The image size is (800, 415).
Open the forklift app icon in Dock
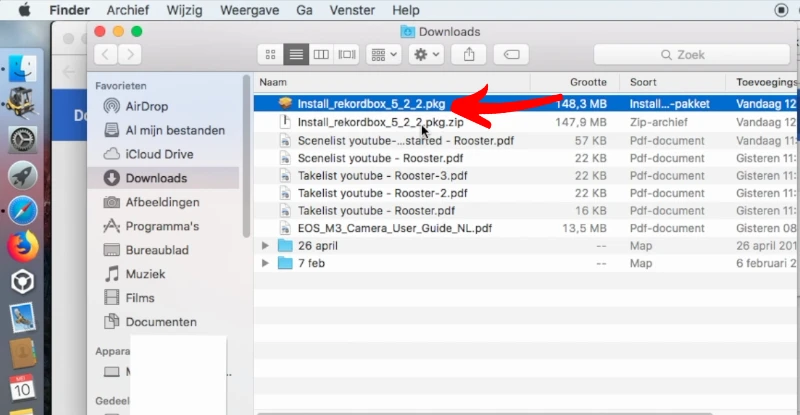click(20, 103)
